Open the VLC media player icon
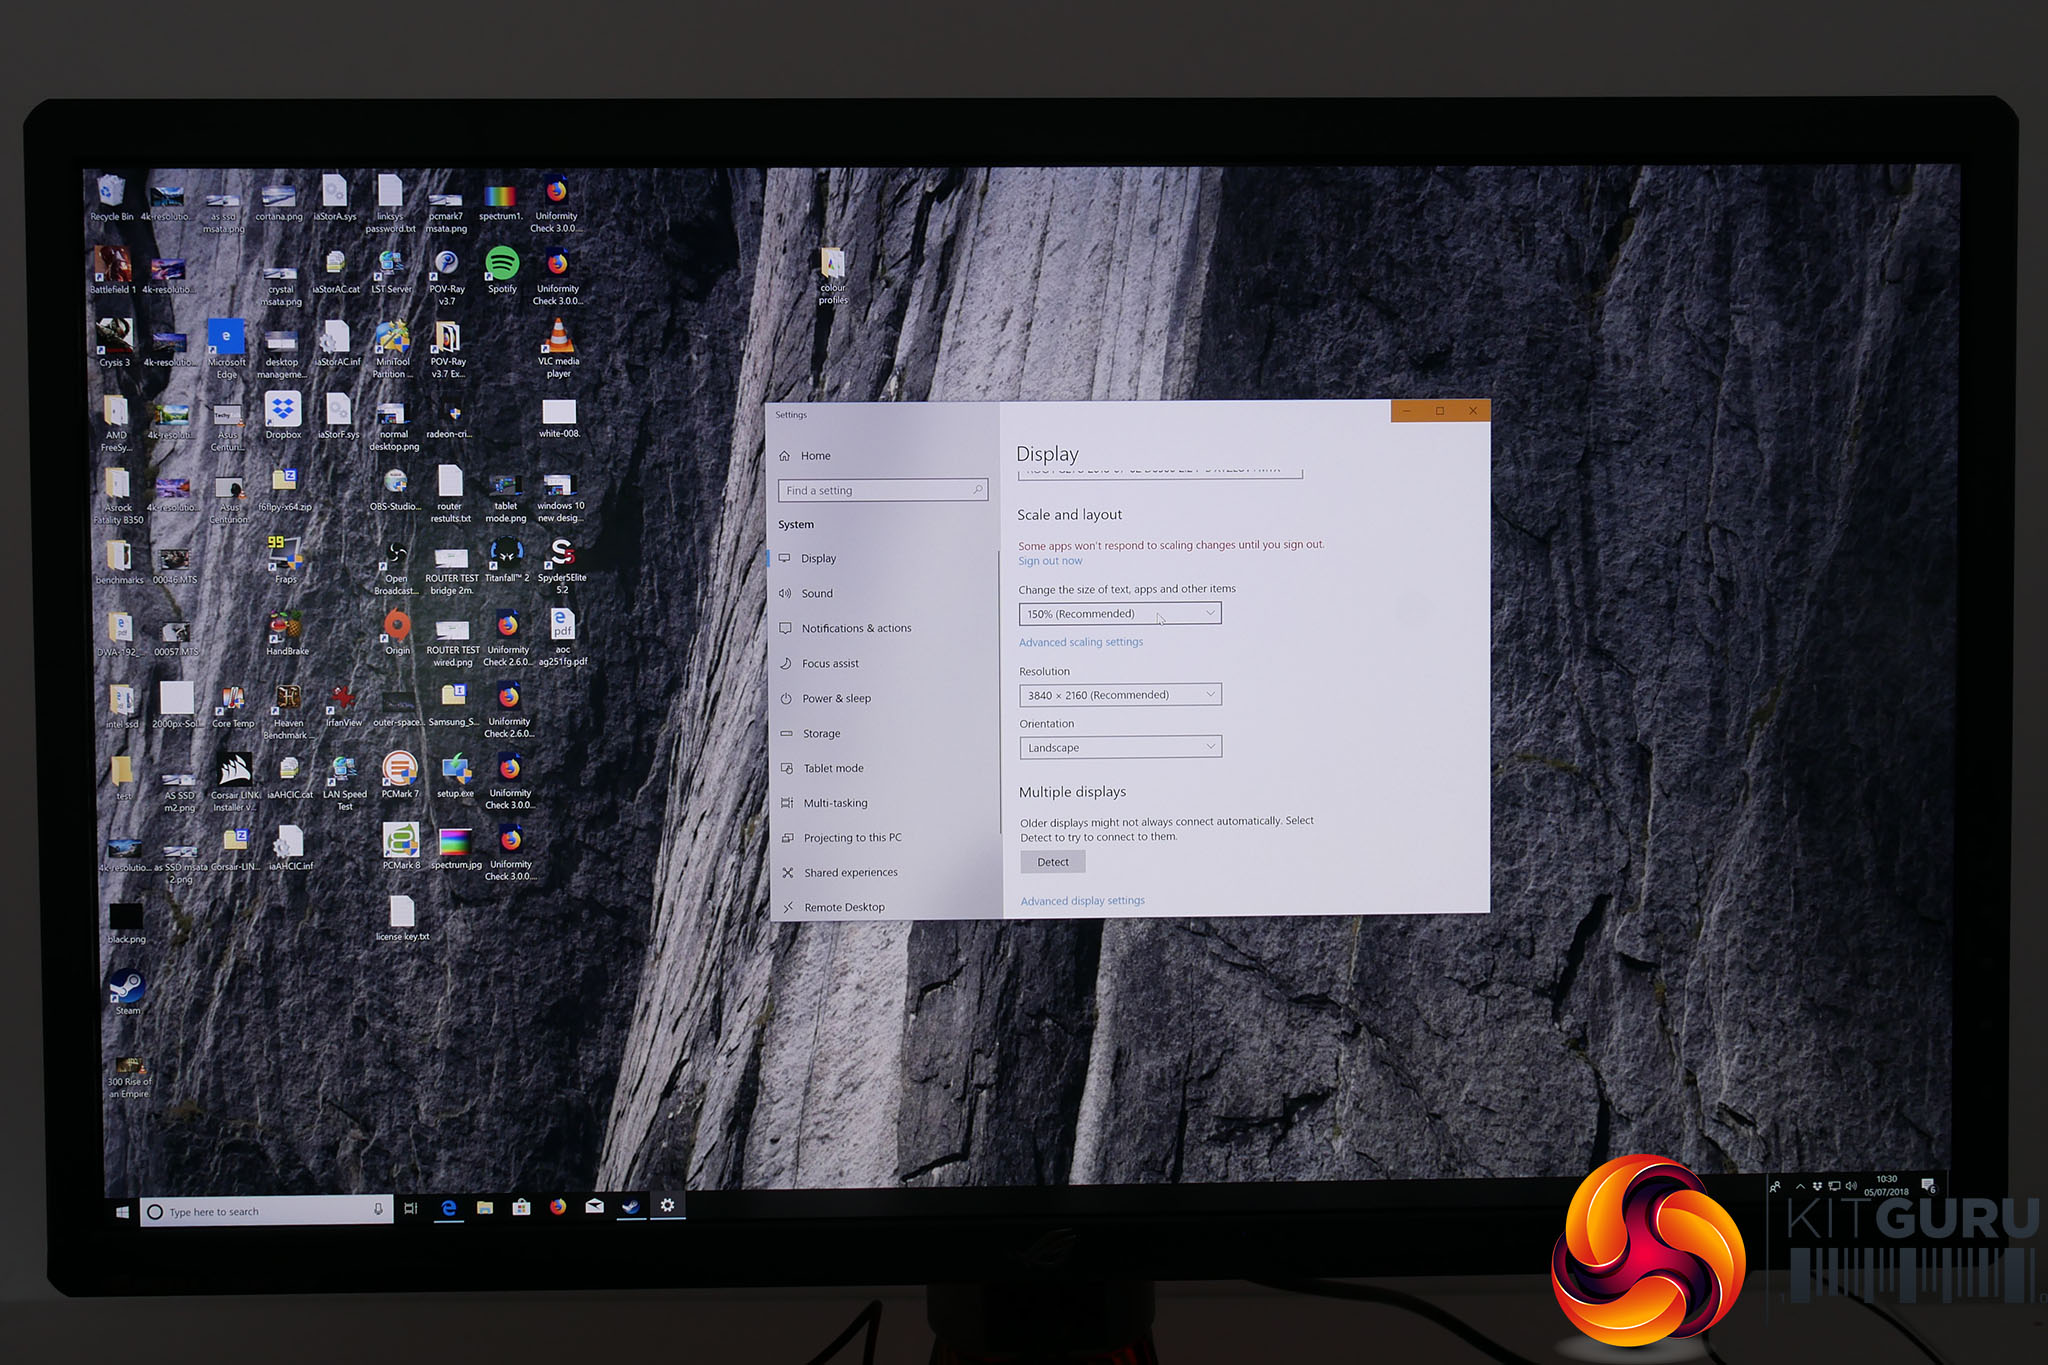Image resolution: width=2048 pixels, height=1365 pixels. click(x=558, y=340)
